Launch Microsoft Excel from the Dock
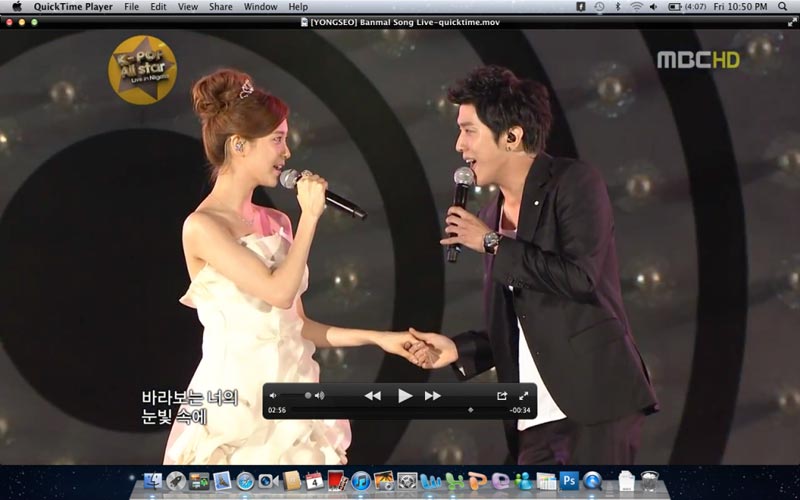800x500 pixels. click(x=454, y=481)
